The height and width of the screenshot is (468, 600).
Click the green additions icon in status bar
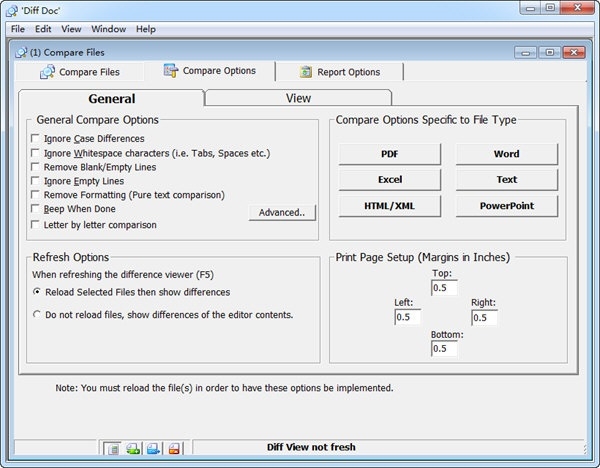tap(133, 448)
